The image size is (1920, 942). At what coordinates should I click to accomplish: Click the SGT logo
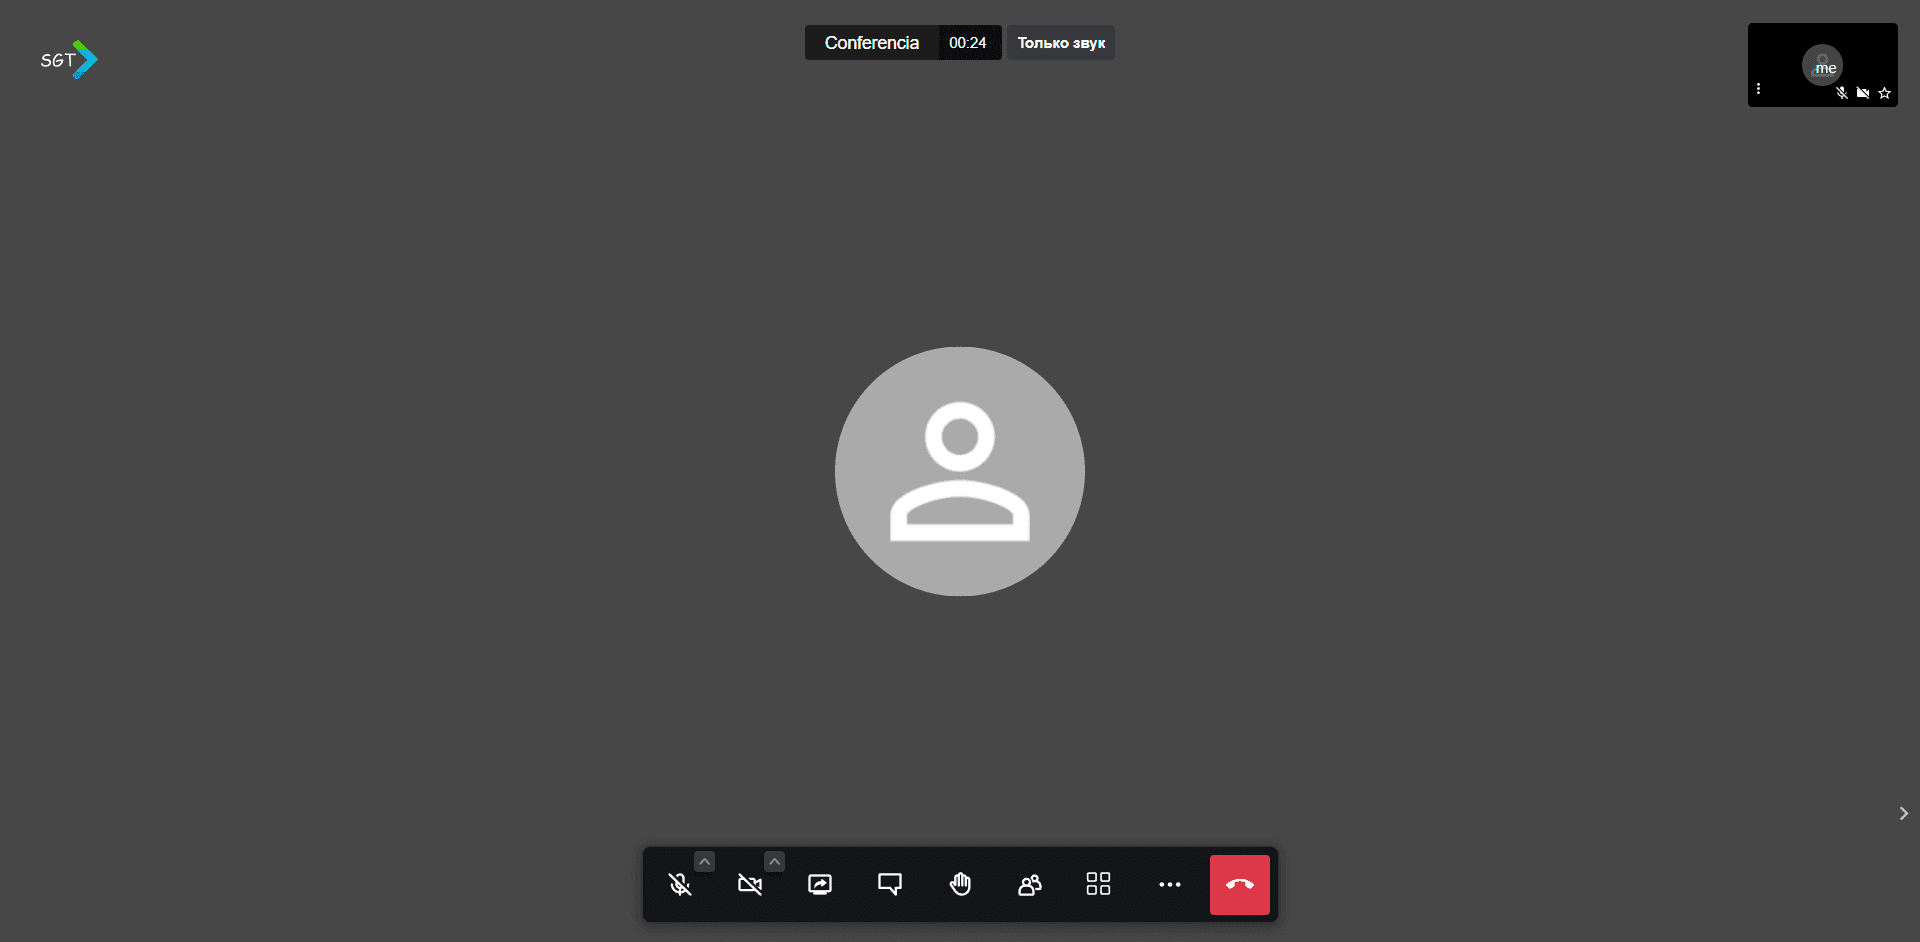pyautogui.click(x=69, y=60)
